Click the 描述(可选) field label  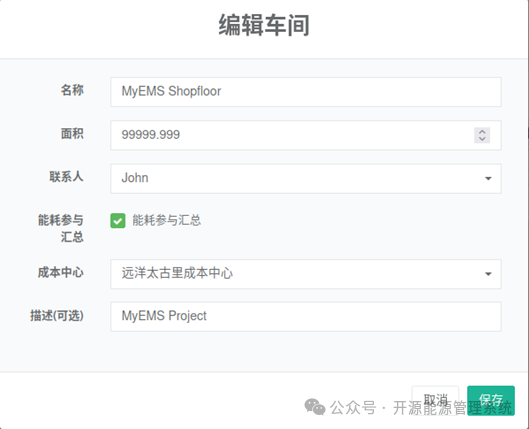57,316
